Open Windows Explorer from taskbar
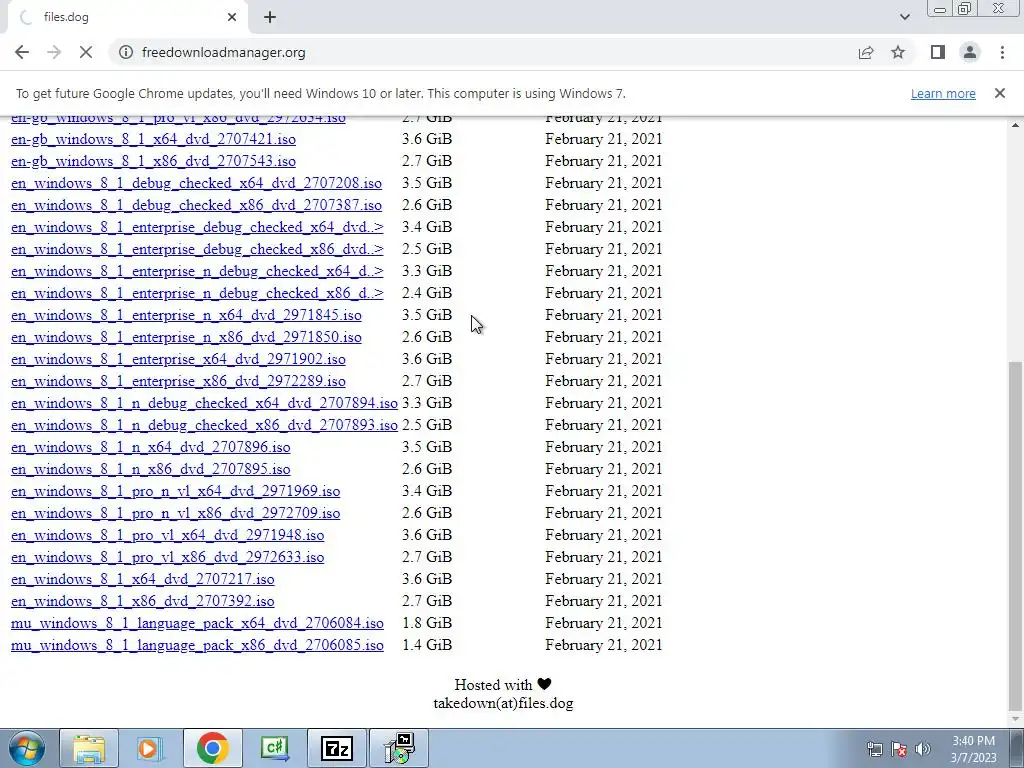1024x768 pixels. (89, 748)
